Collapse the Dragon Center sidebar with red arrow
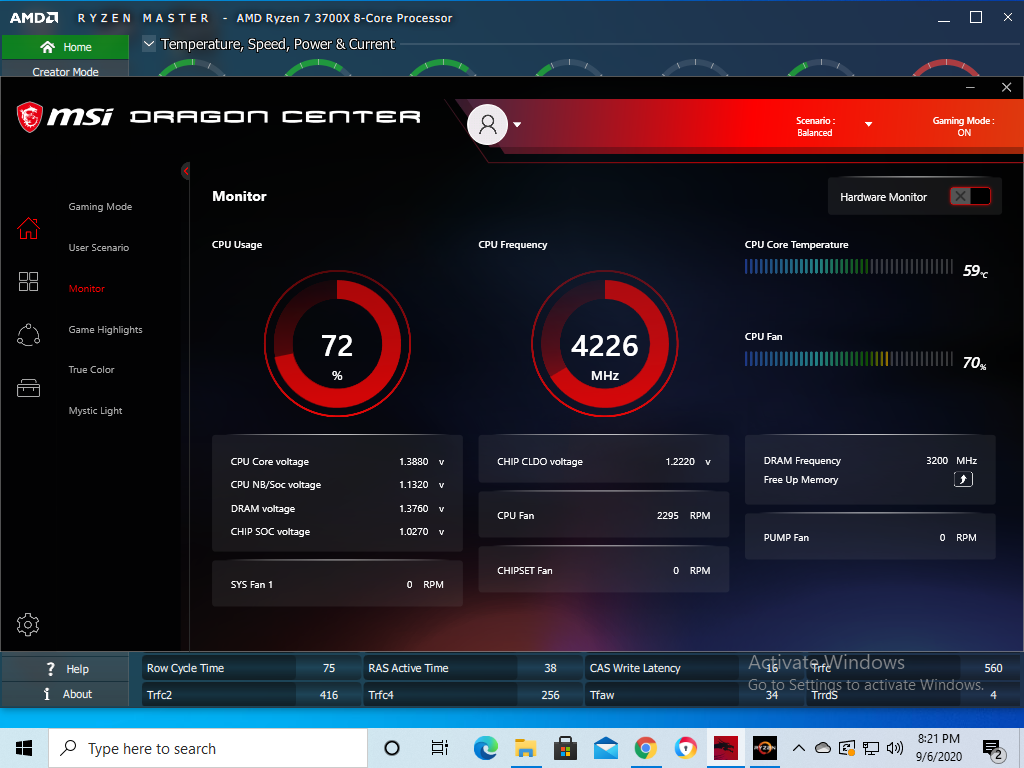This screenshot has height=768, width=1024. (x=185, y=171)
